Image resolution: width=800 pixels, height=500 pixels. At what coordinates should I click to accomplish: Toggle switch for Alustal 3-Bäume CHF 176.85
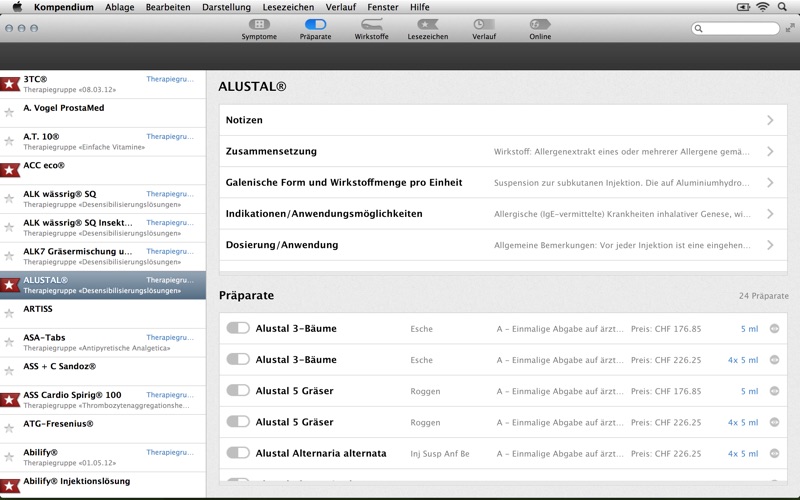pos(238,328)
